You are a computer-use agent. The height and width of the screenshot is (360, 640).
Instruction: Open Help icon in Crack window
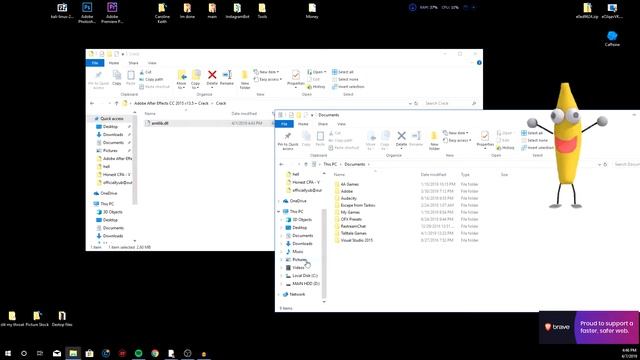coord(479,63)
